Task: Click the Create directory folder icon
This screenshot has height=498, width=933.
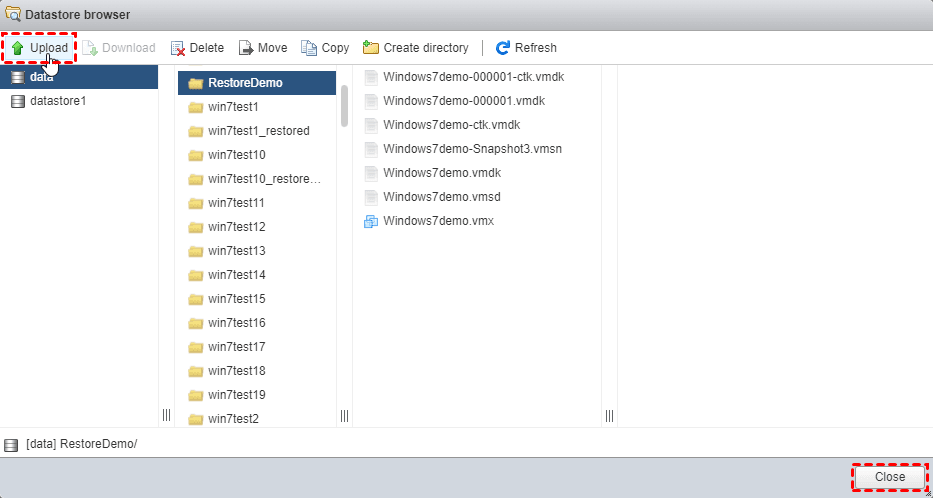Action: [371, 48]
